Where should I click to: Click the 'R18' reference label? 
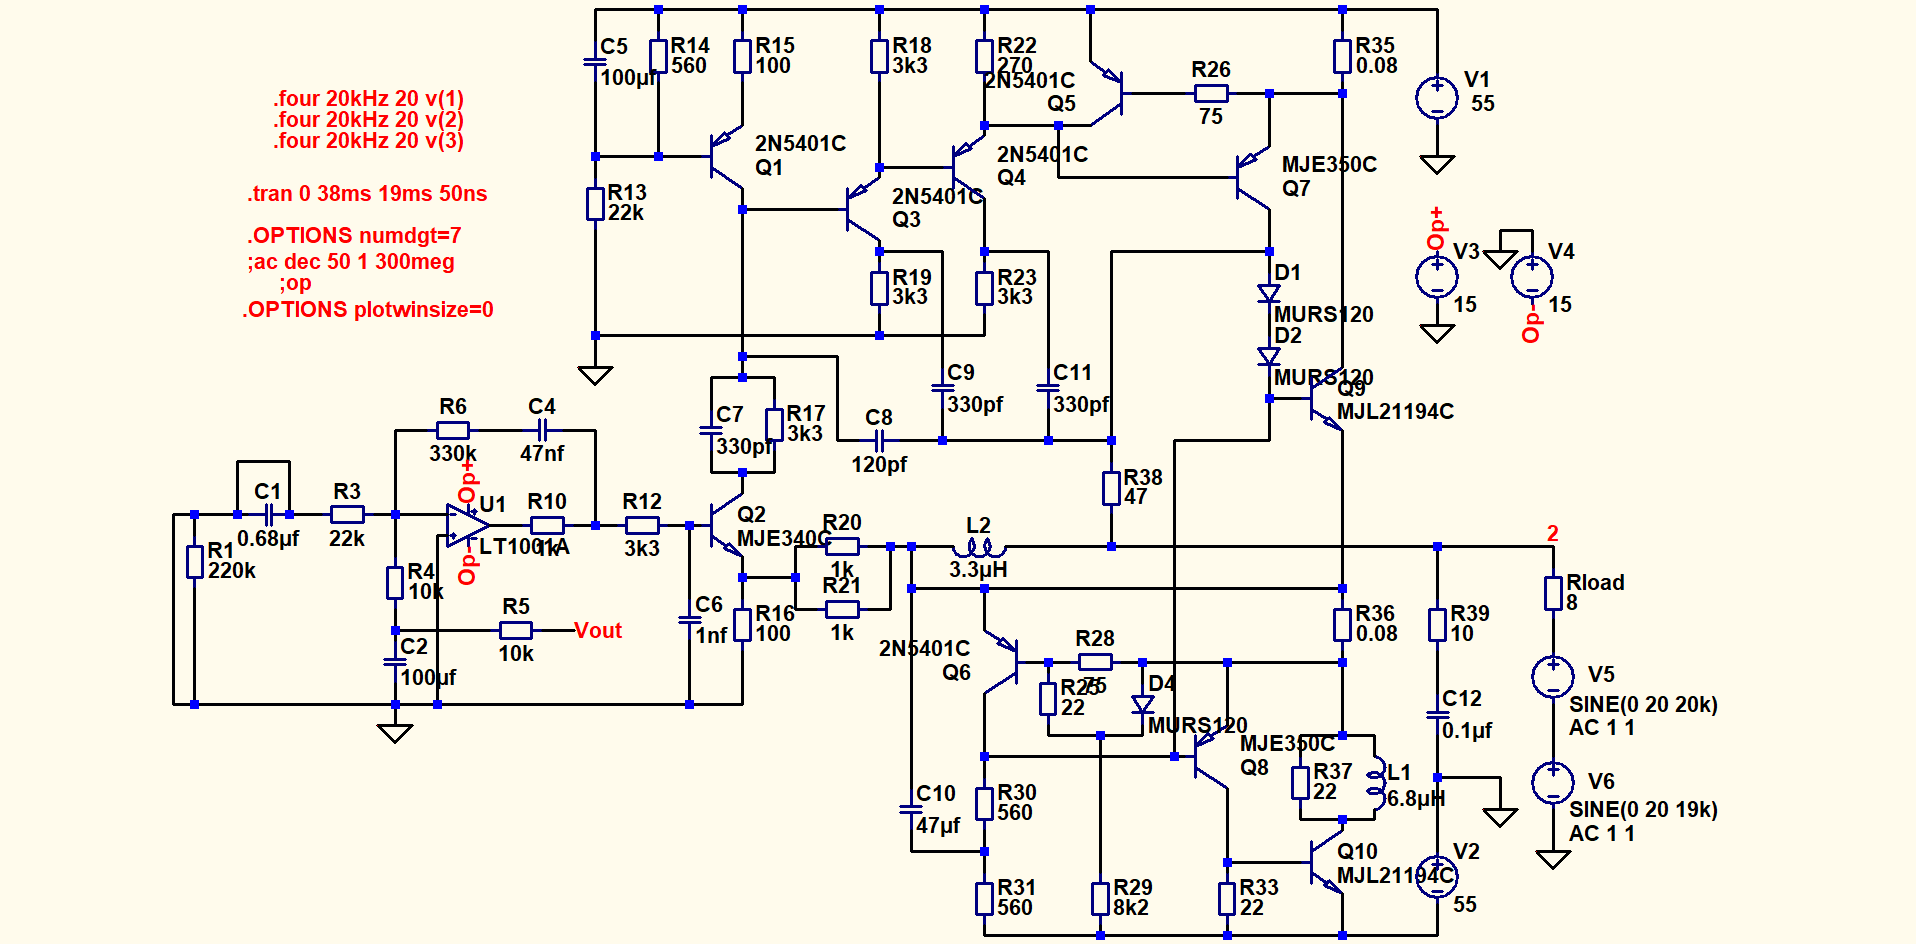pyautogui.click(x=912, y=46)
